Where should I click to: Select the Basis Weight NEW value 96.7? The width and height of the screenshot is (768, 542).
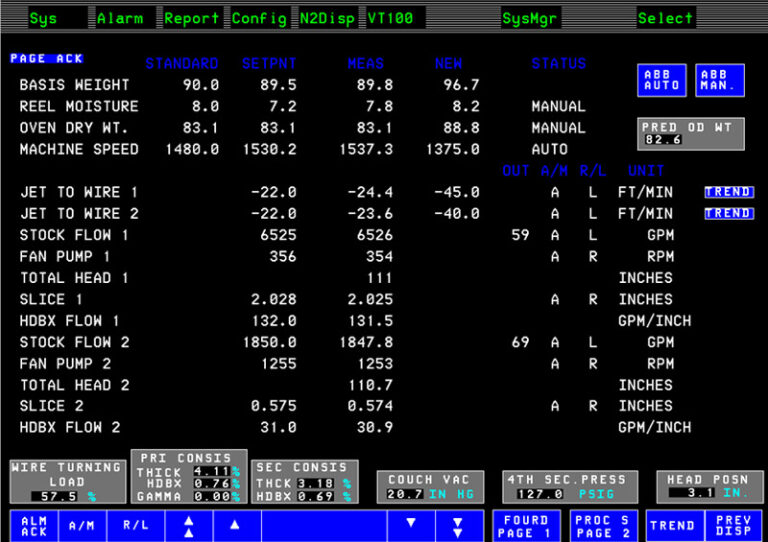461,85
